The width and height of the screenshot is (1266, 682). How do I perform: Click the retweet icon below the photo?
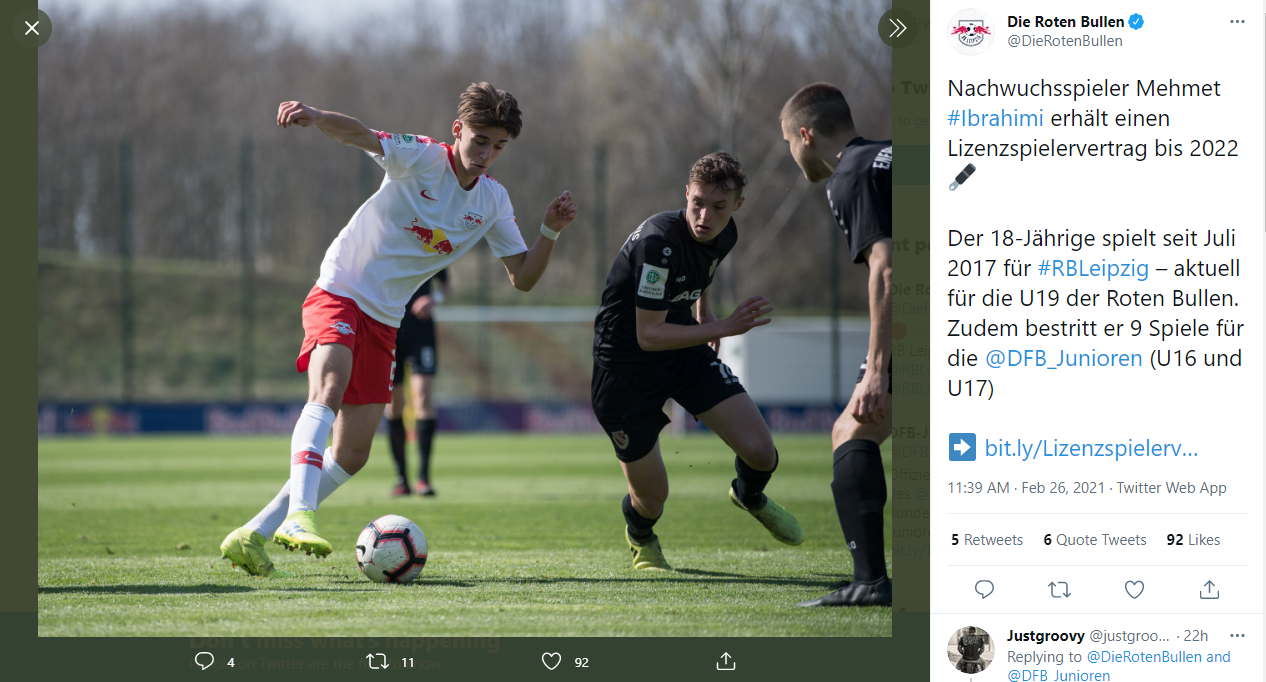pyautogui.click(x=377, y=661)
